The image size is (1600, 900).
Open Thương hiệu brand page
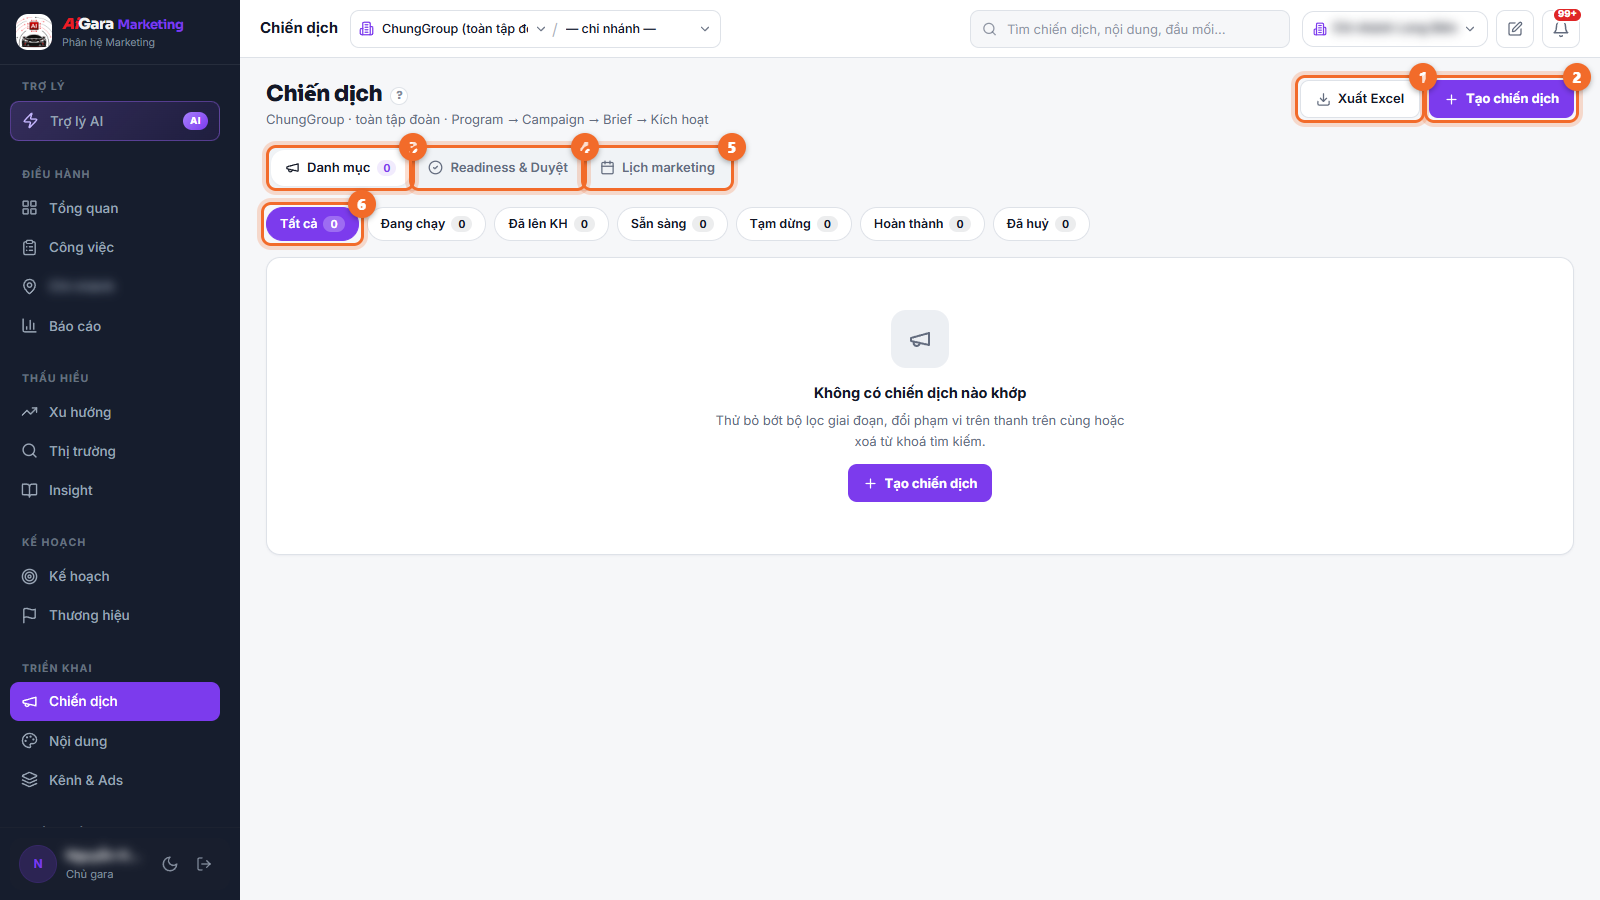pyautogui.click(x=115, y=615)
